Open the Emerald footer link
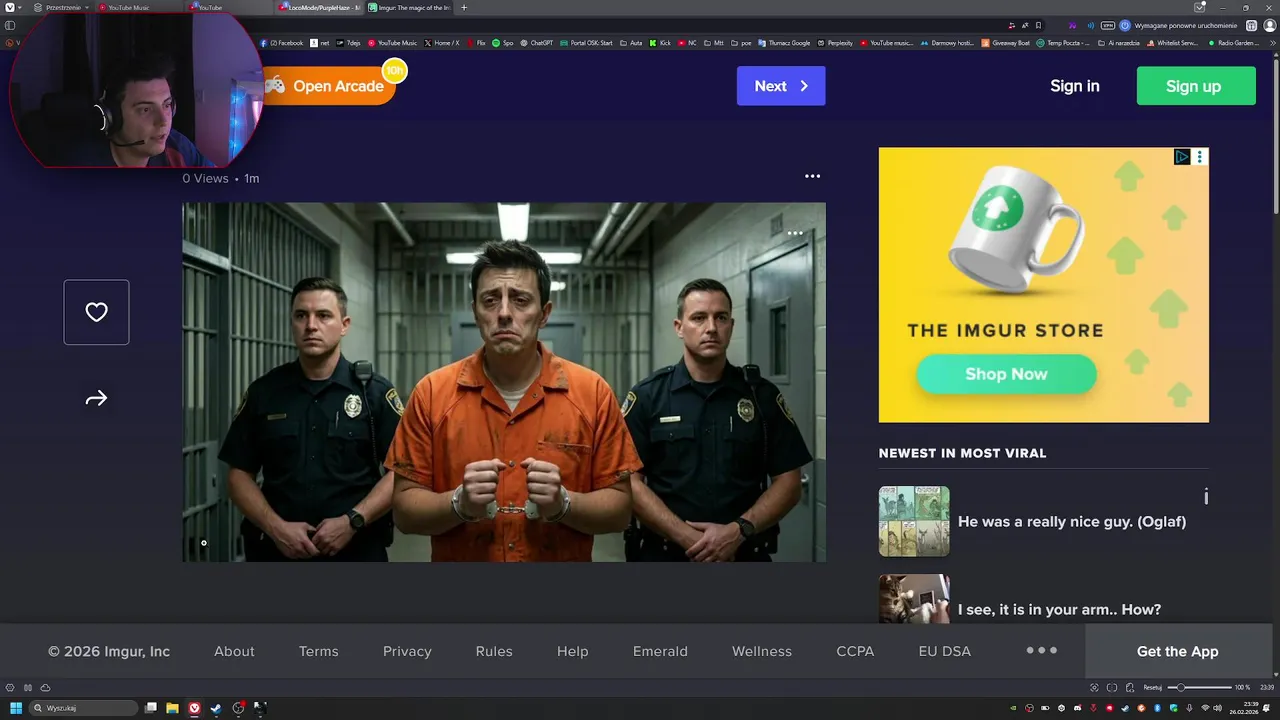This screenshot has width=1280, height=720. tap(660, 651)
